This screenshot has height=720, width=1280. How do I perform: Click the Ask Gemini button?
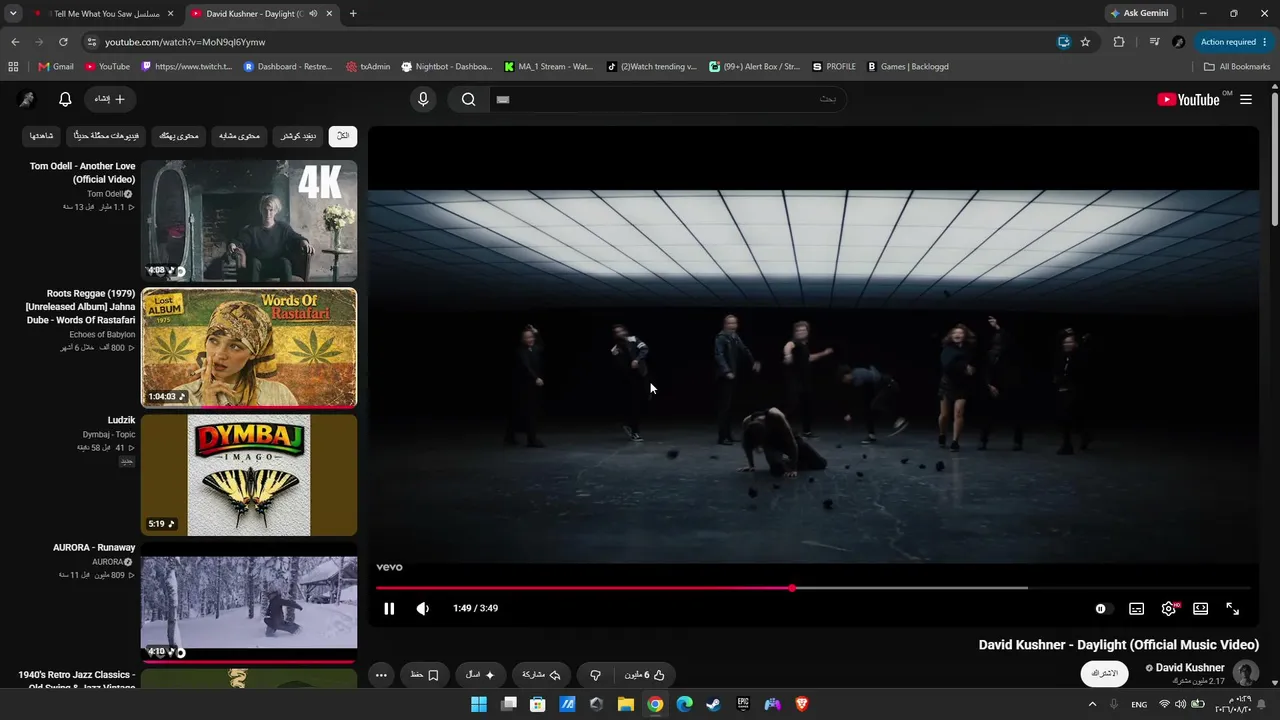coord(1139,14)
